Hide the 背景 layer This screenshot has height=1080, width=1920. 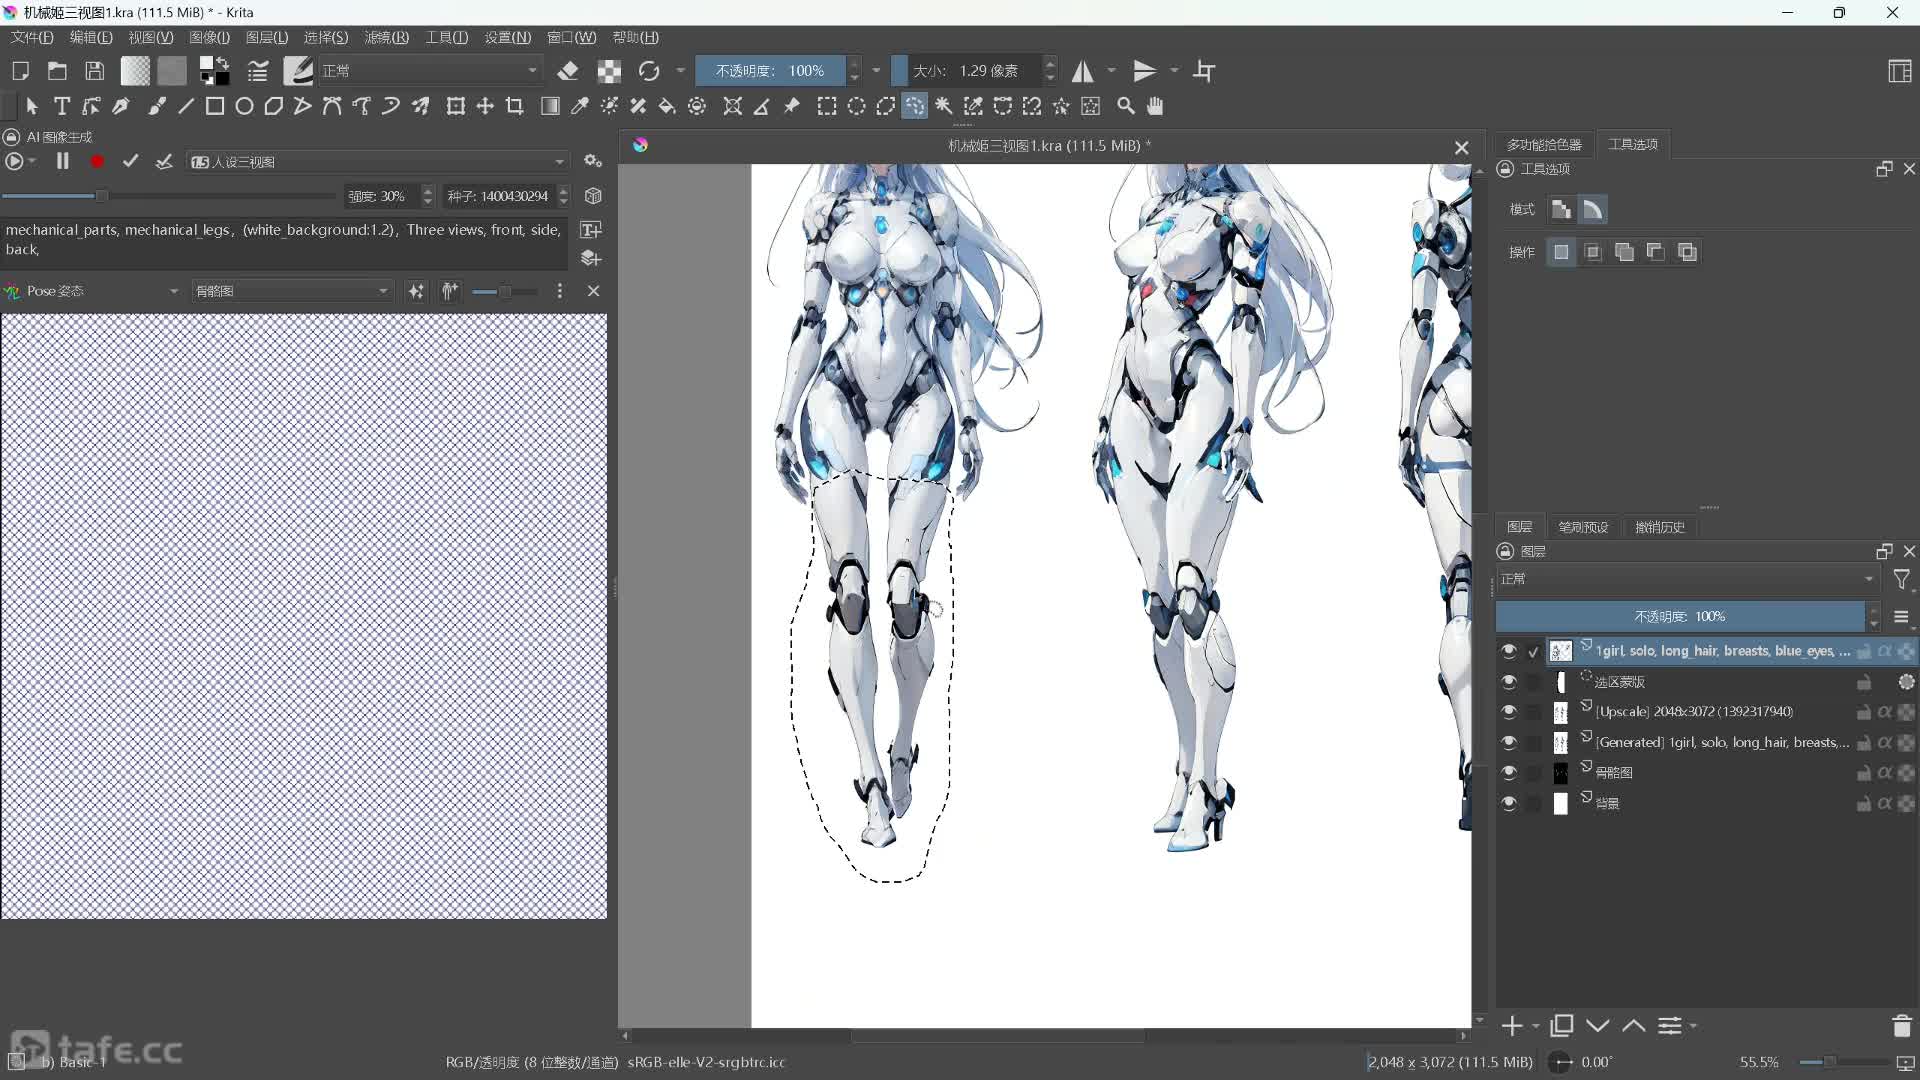tap(1509, 803)
